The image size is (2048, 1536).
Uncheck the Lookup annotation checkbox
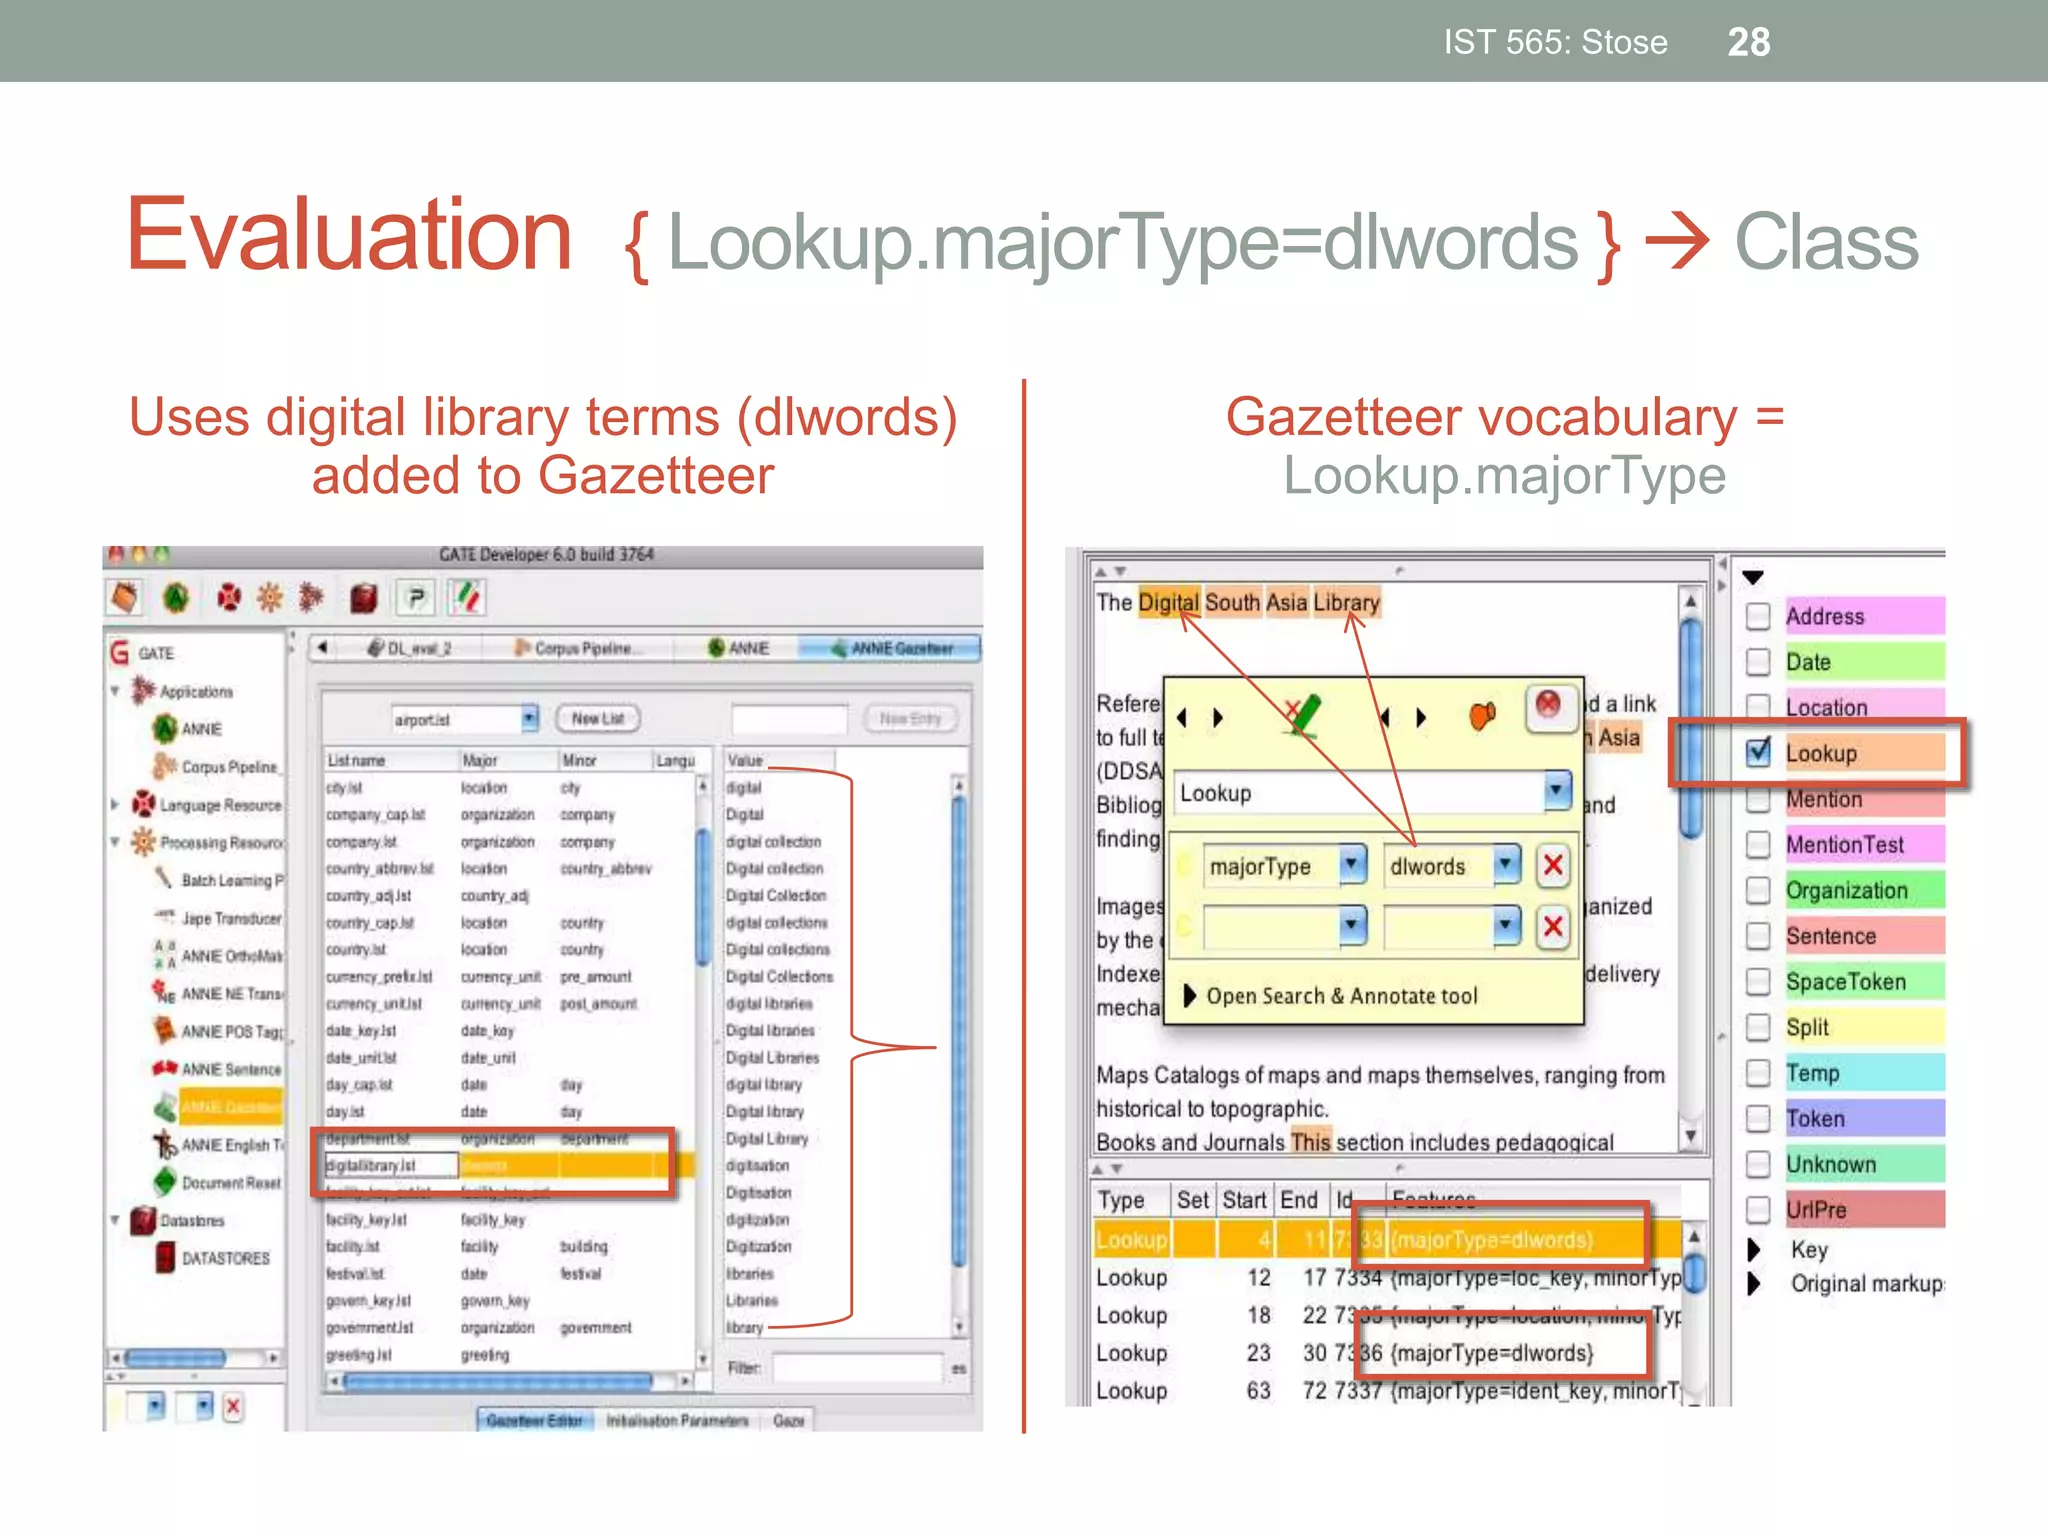tap(1758, 753)
